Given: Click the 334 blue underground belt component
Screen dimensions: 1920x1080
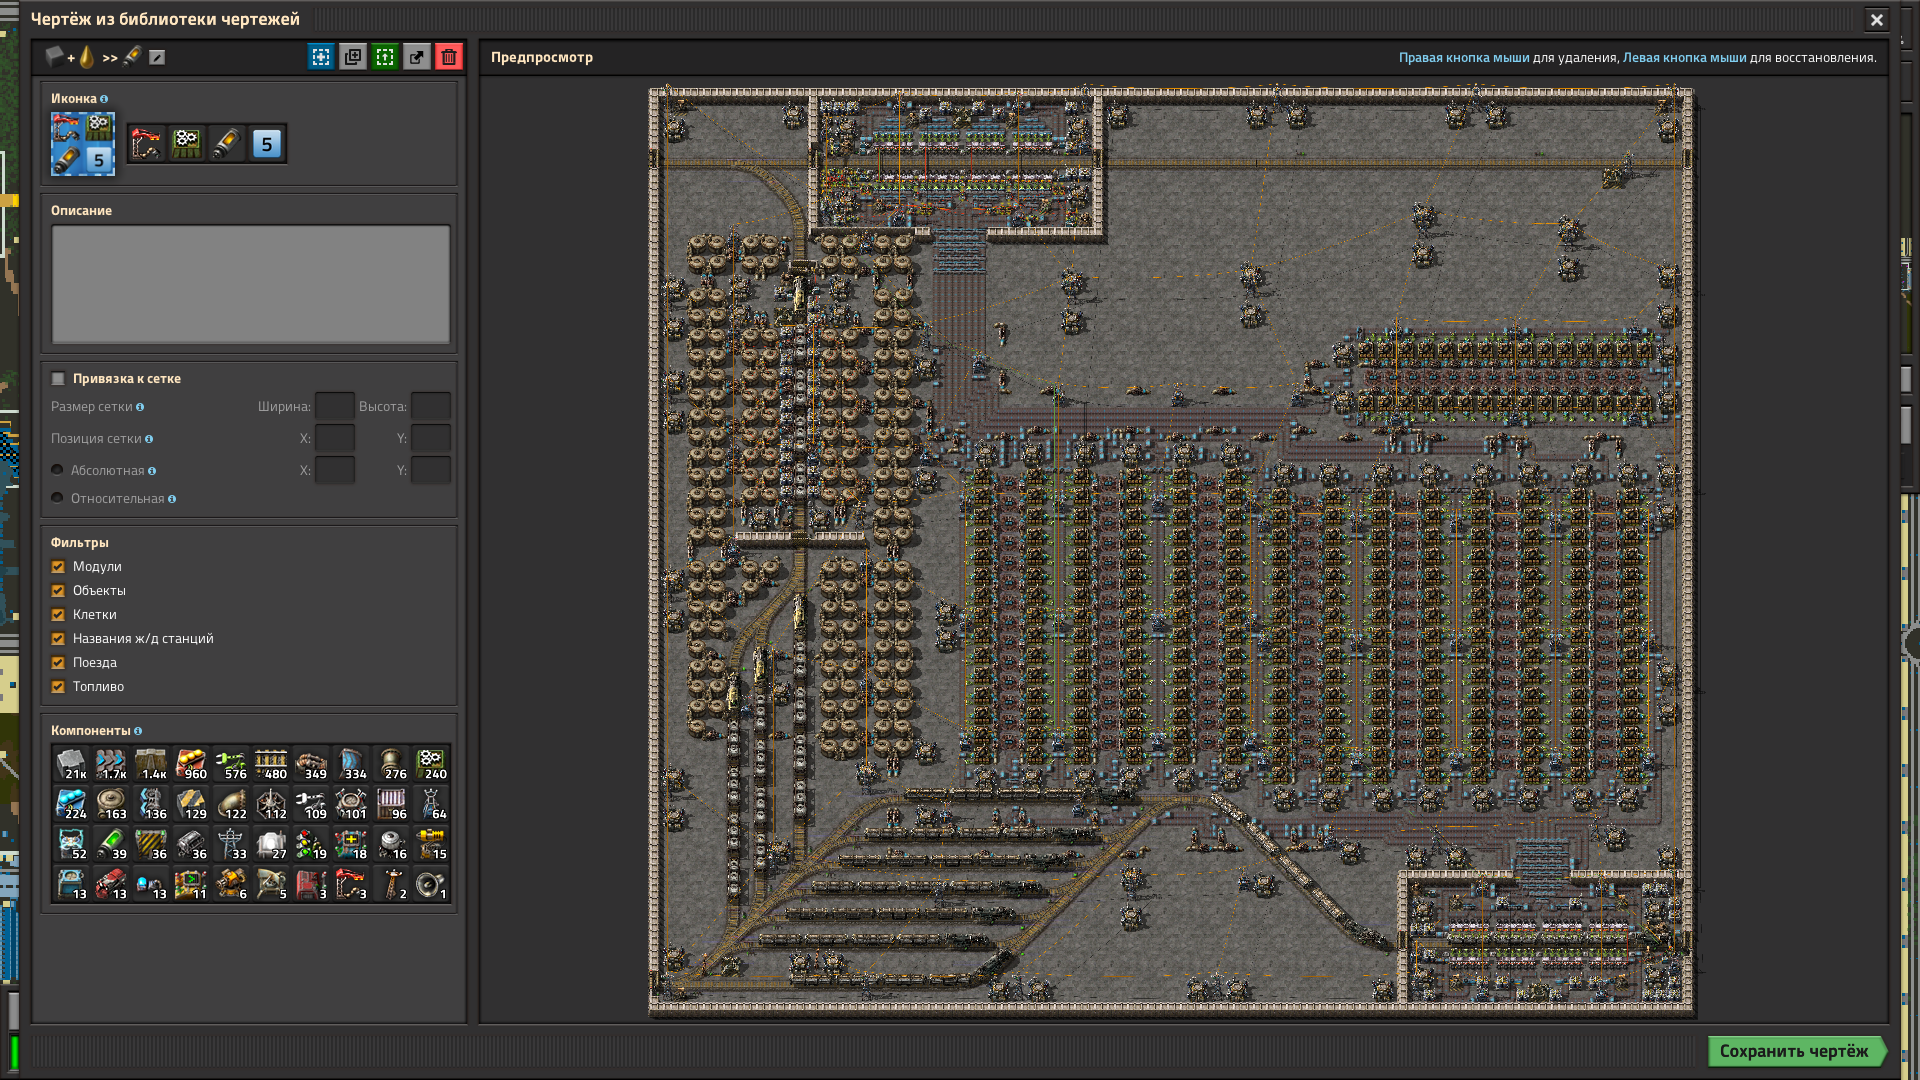Looking at the screenshot, I should (x=351, y=764).
